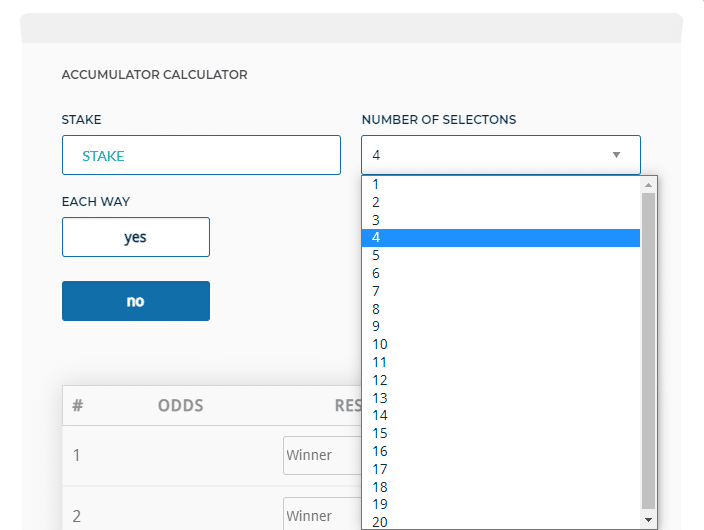Image resolution: width=704 pixels, height=530 pixels.
Task: Click the scroll up arrow in the dropdown
Action: [648, 185]
